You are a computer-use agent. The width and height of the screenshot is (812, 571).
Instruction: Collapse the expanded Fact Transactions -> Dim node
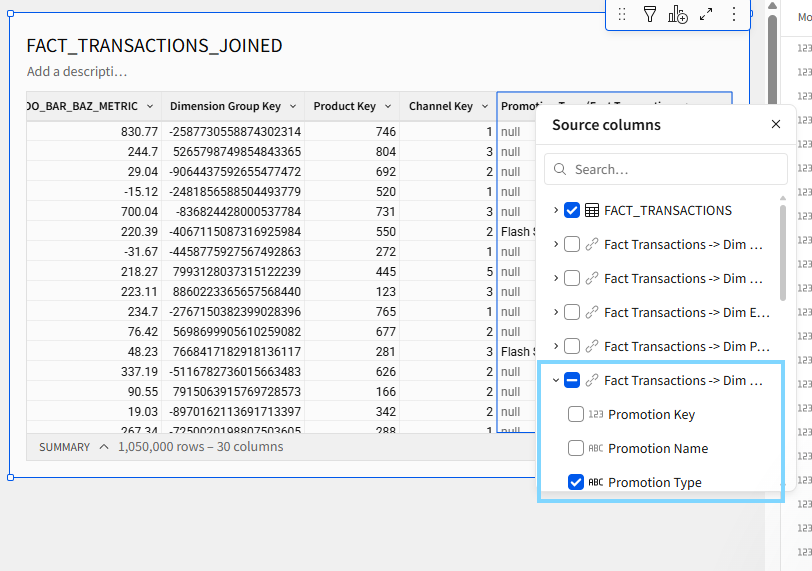556,380
